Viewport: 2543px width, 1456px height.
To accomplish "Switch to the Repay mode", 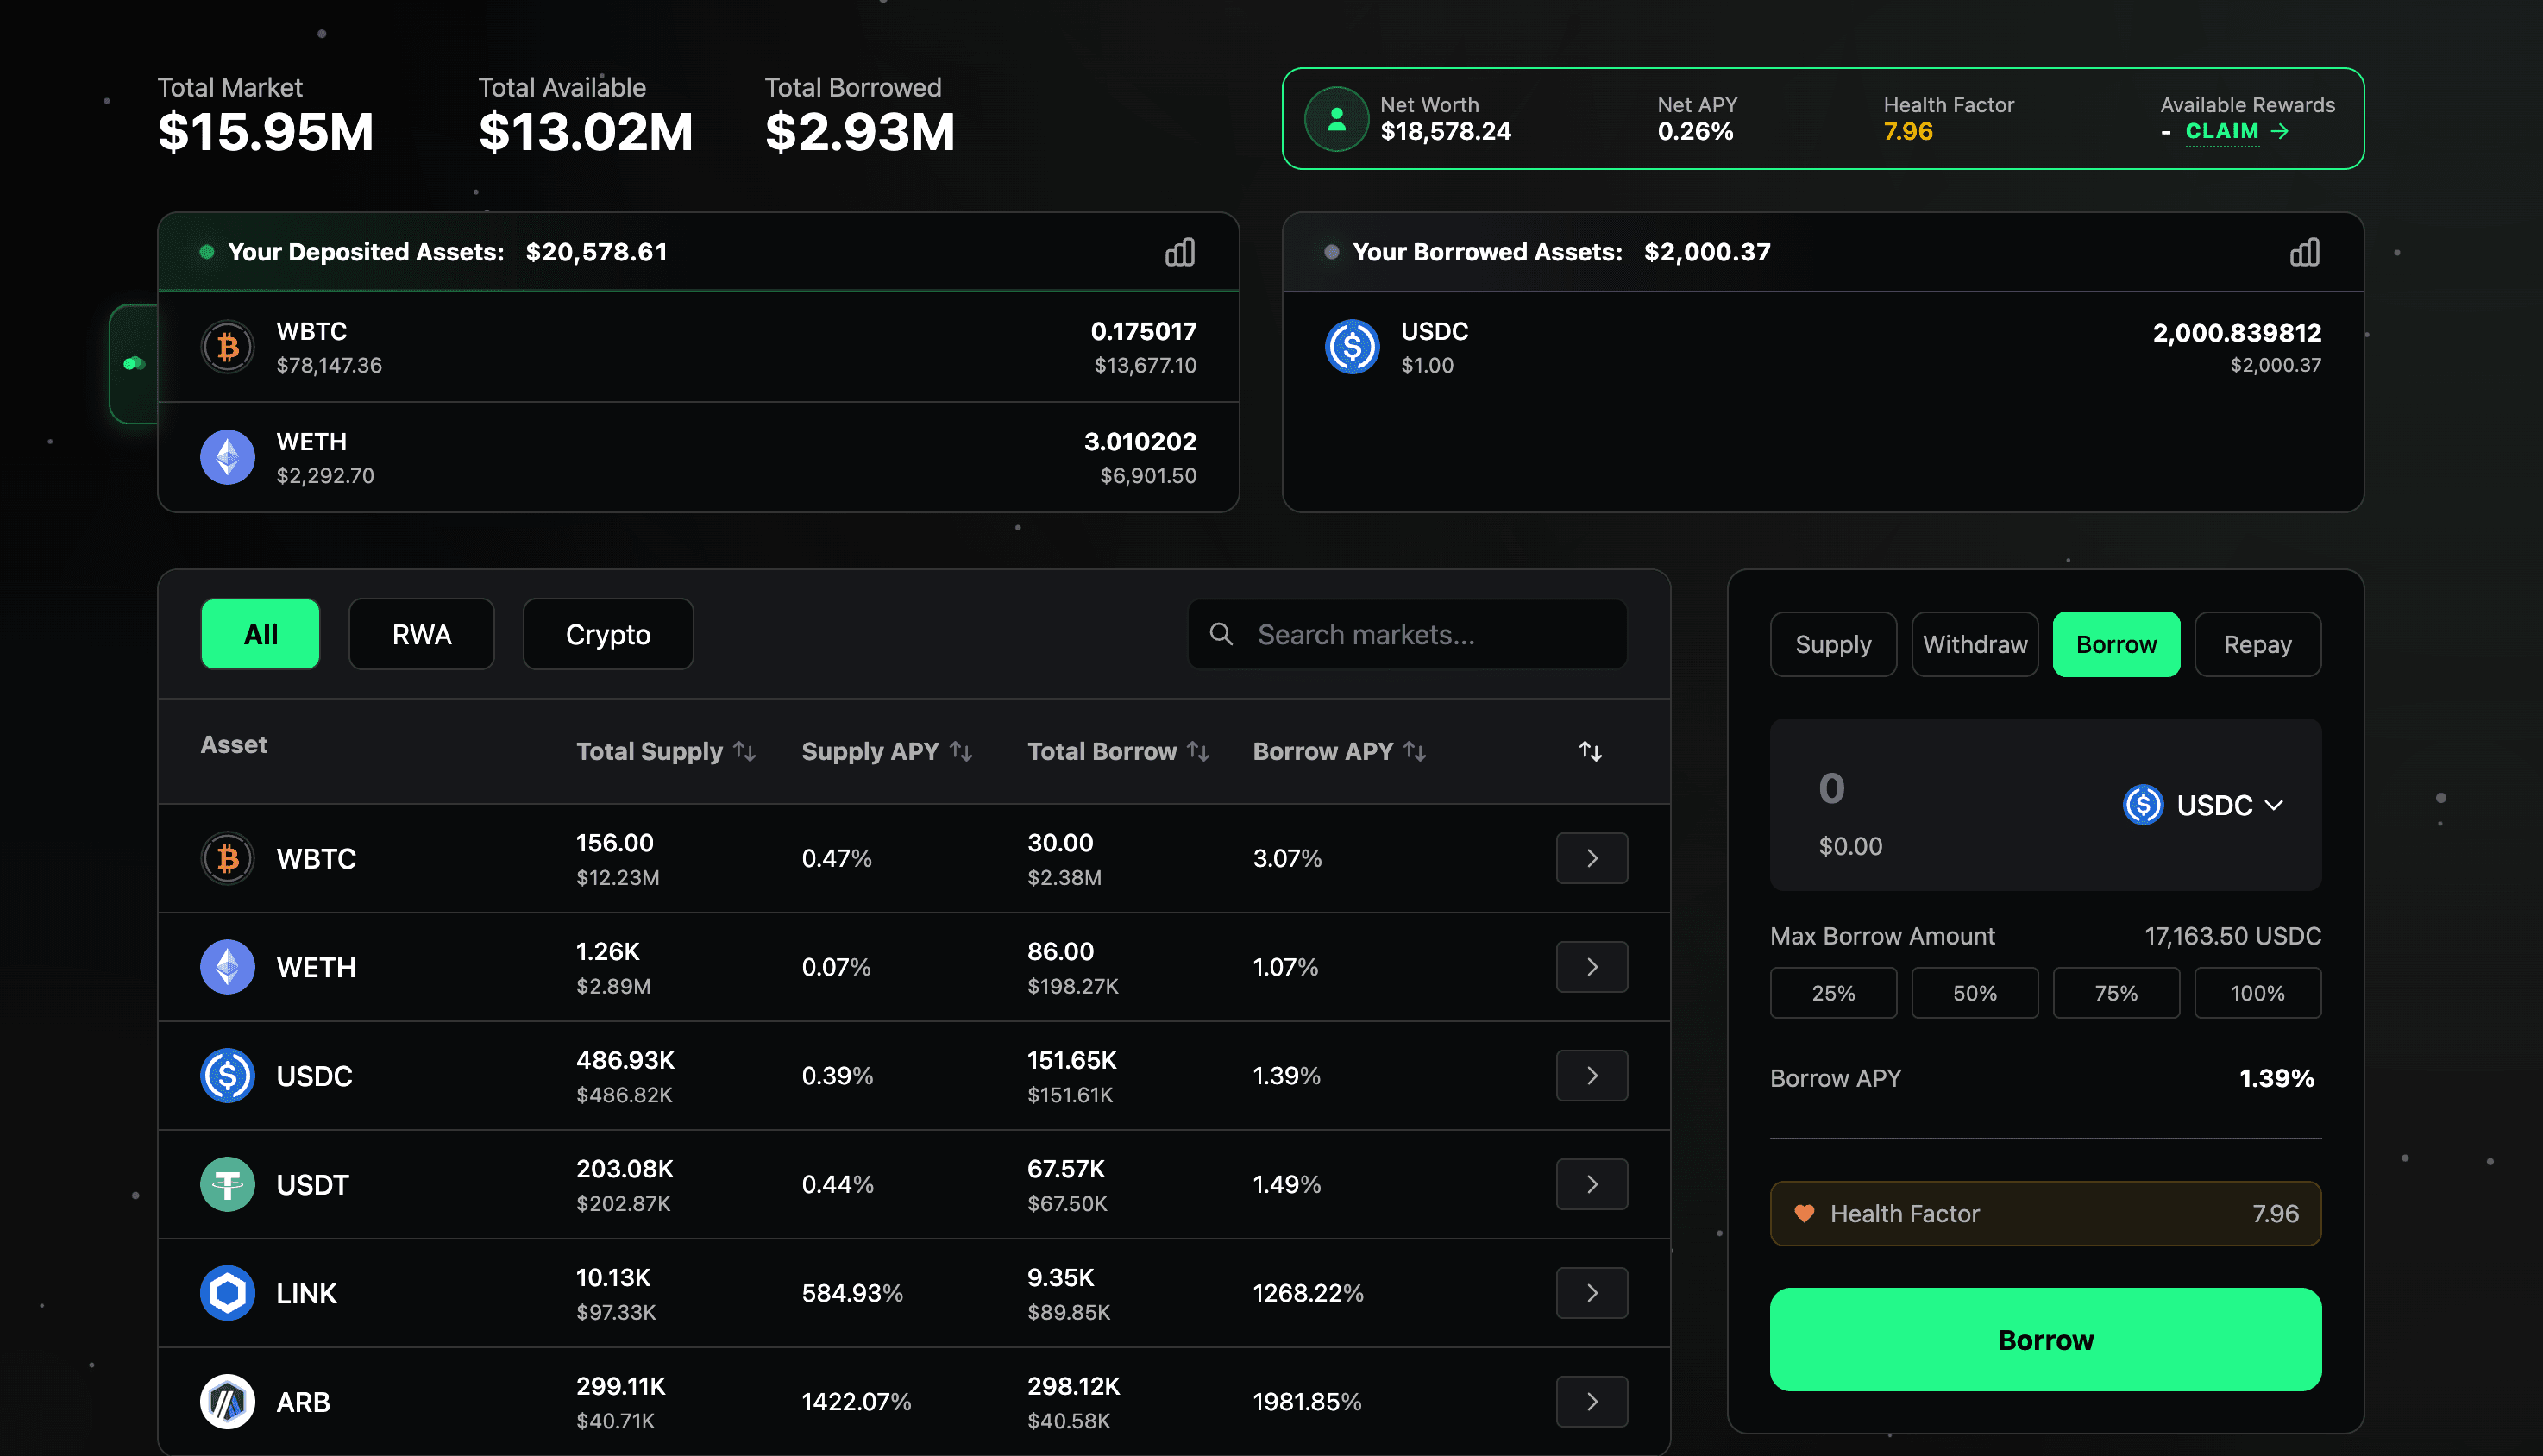I will tap(2257, 643).
